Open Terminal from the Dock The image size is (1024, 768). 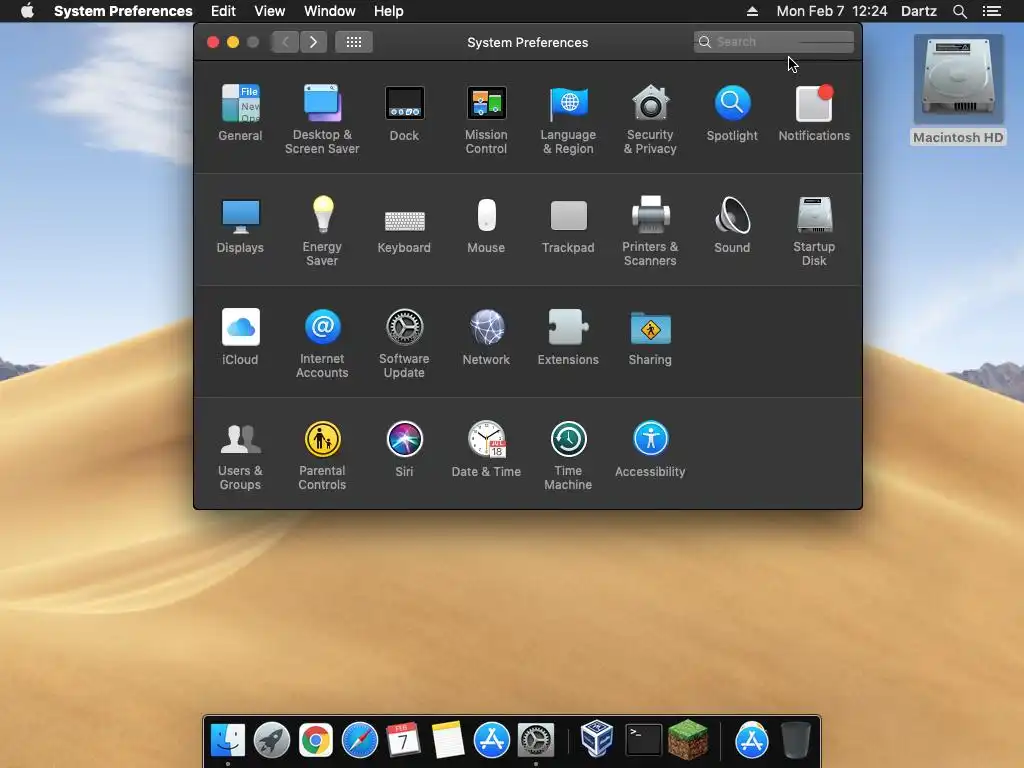(643, 741)
